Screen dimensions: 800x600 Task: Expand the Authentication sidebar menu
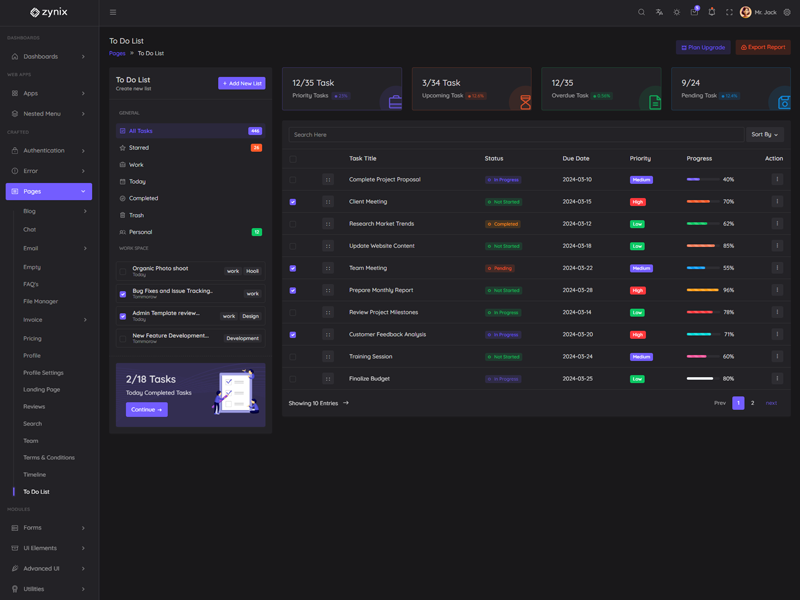pos(48,151)
